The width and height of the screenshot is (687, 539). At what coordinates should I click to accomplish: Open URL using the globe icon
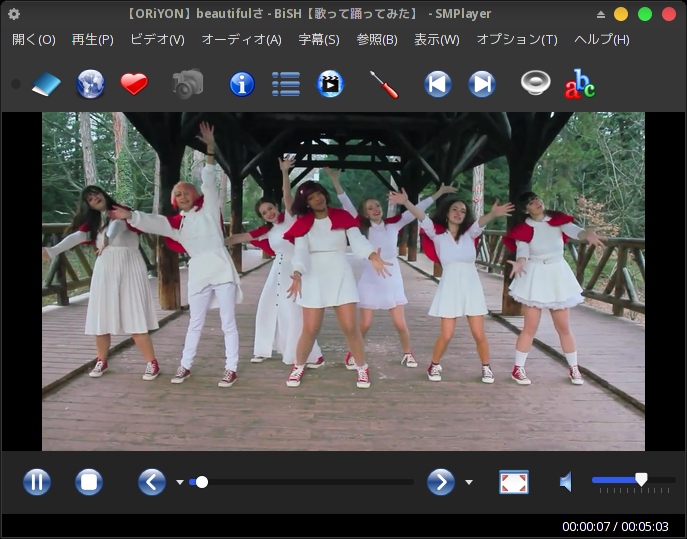pyautogui.click(x=90, y=84)
